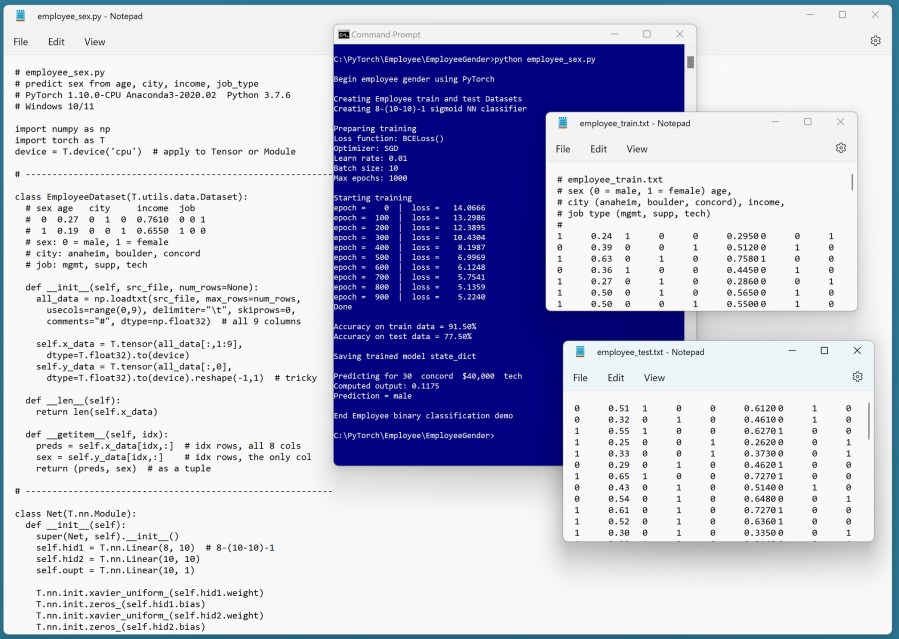Open the View menu in employee_sex.py
899x639 pixels.
[x=95, y=41]
